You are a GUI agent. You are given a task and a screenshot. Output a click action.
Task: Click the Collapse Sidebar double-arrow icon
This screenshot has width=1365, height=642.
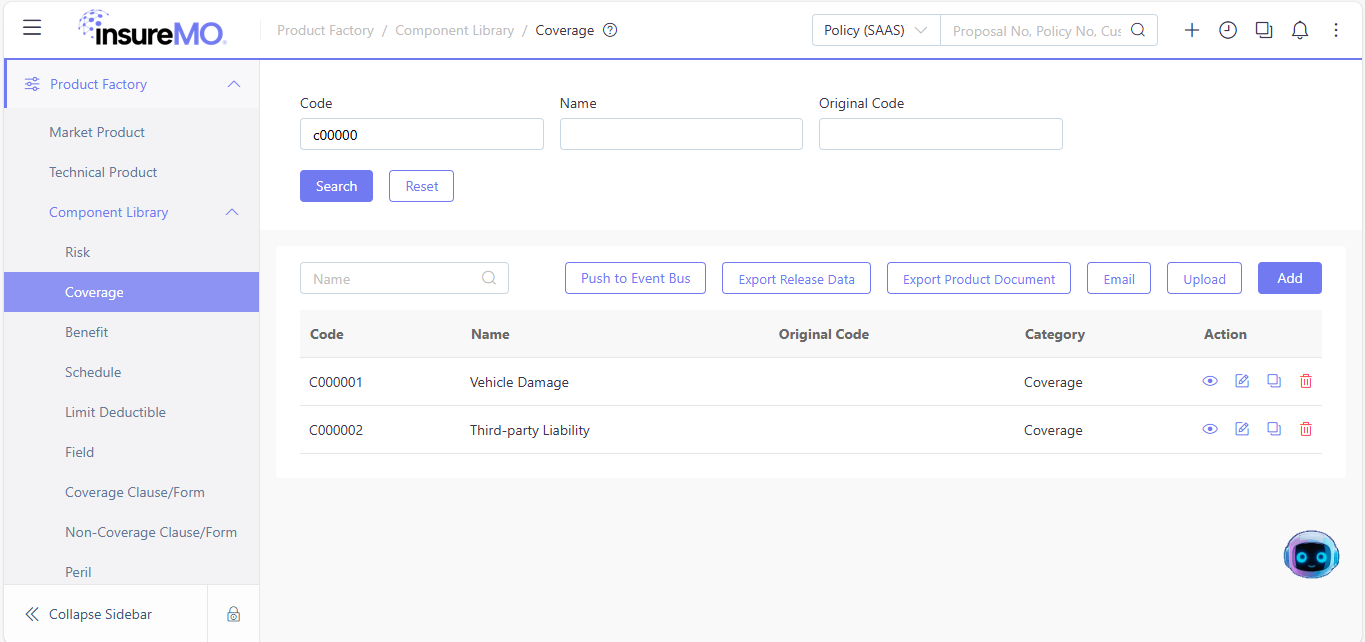32,614
